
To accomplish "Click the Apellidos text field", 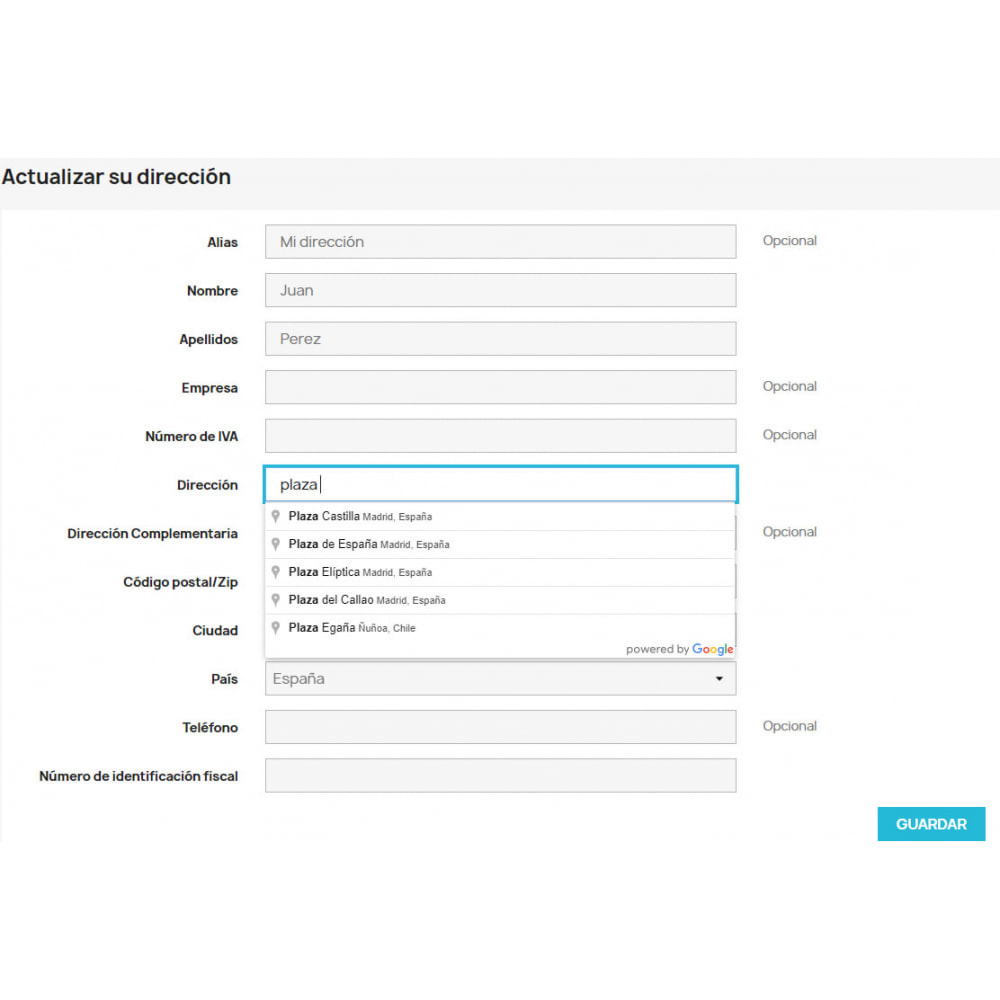I will tap(500, 339).
